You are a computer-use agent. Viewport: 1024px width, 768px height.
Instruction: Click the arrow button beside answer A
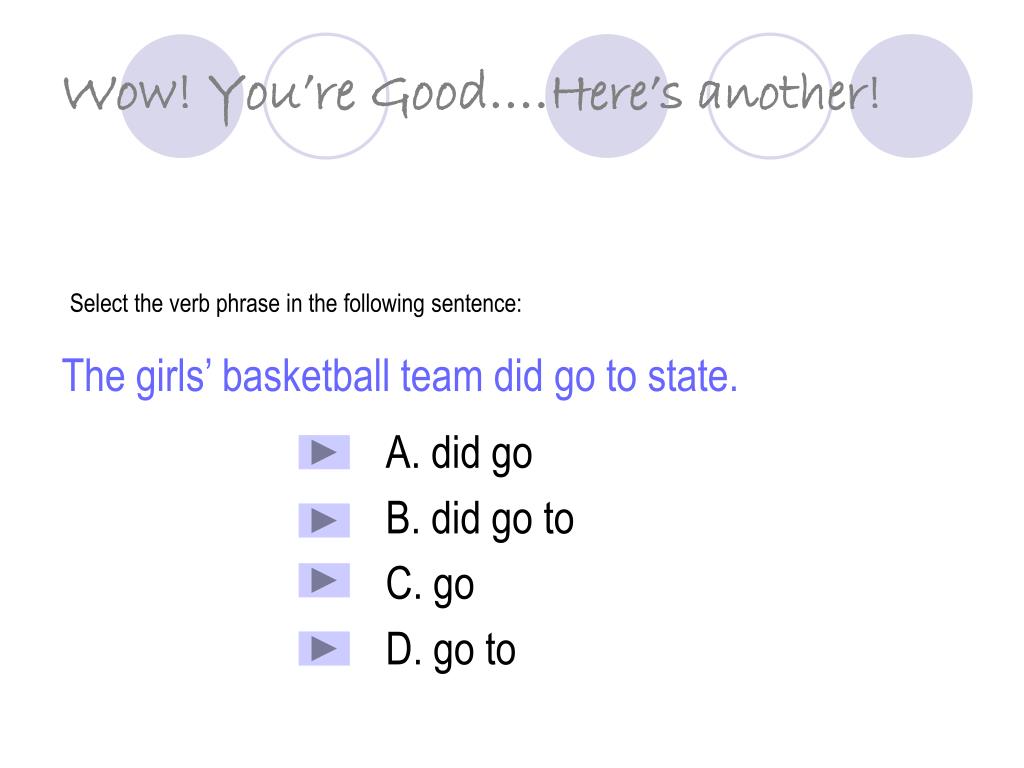324,453
